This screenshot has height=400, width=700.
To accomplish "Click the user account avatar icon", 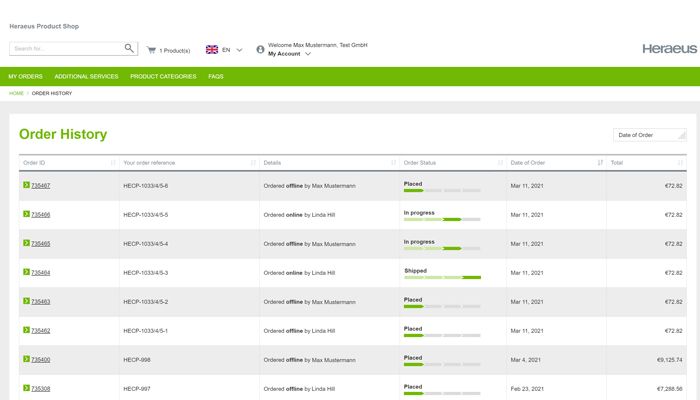I will click(x=260, y=49).
